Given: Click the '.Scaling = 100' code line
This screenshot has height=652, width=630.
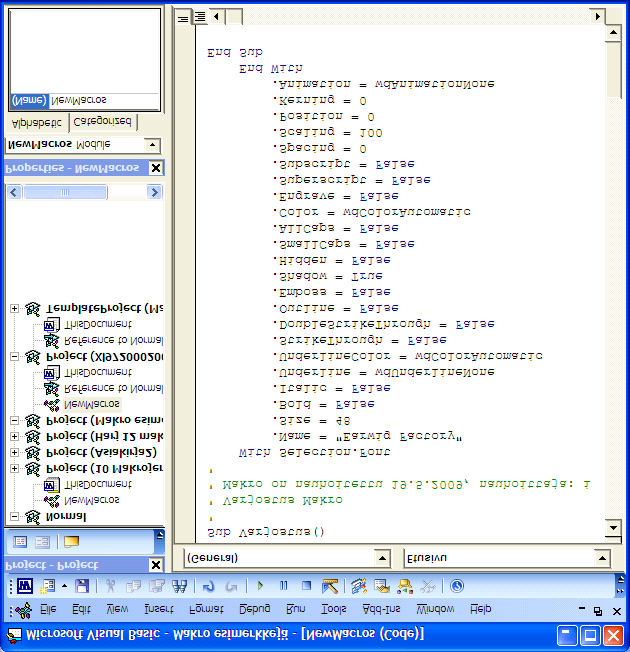Looking at the screenshot, I should pos(328,133).
